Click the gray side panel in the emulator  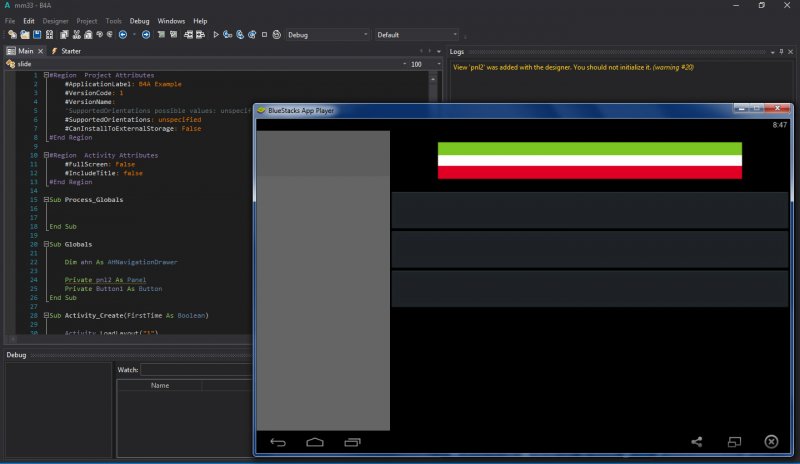(323, 280)
